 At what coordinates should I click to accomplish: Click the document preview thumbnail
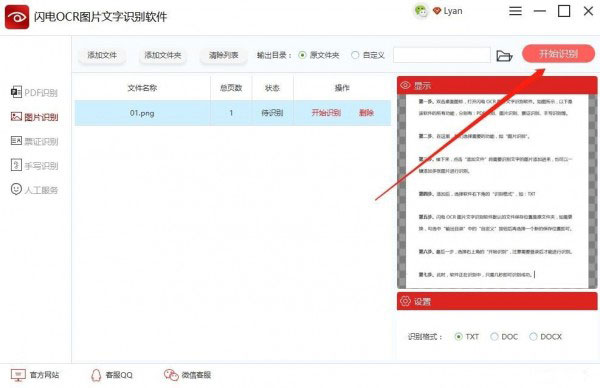tap(497, 191)
